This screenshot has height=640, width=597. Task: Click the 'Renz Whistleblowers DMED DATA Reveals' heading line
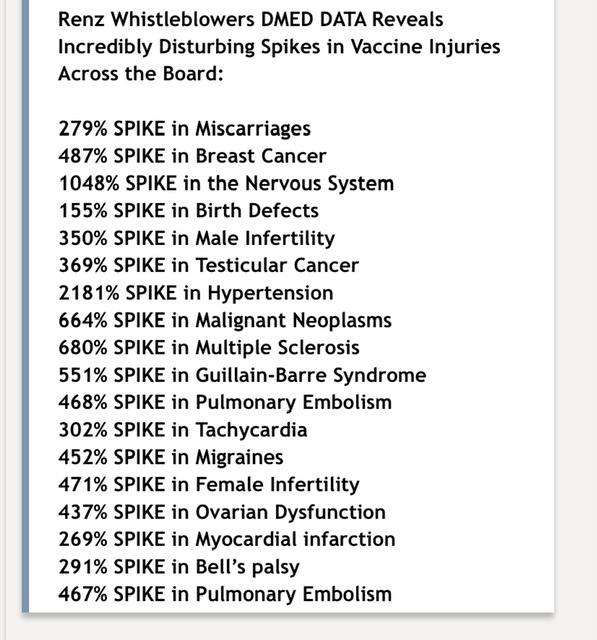click(x=251, y=20)
